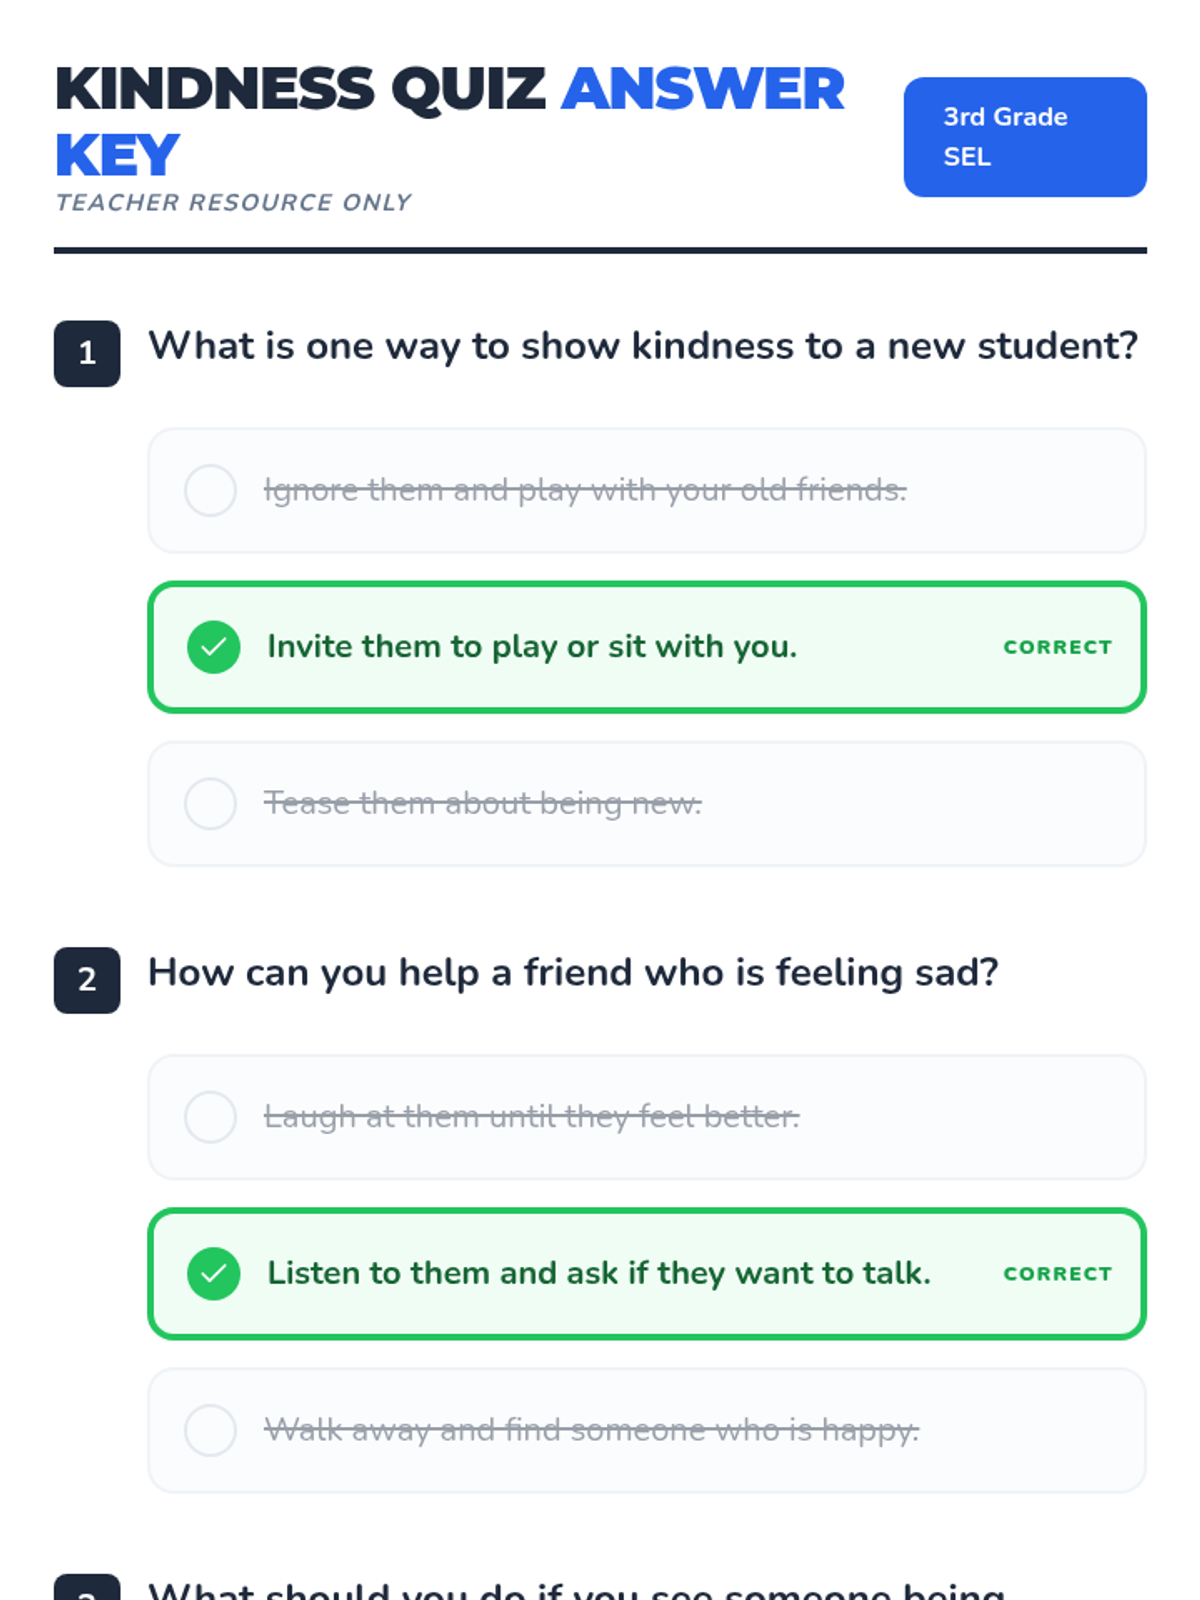Select radio for 'Ignore them and play'
This screenshot has height=1600, width=1200.
[x=210, y=490]
